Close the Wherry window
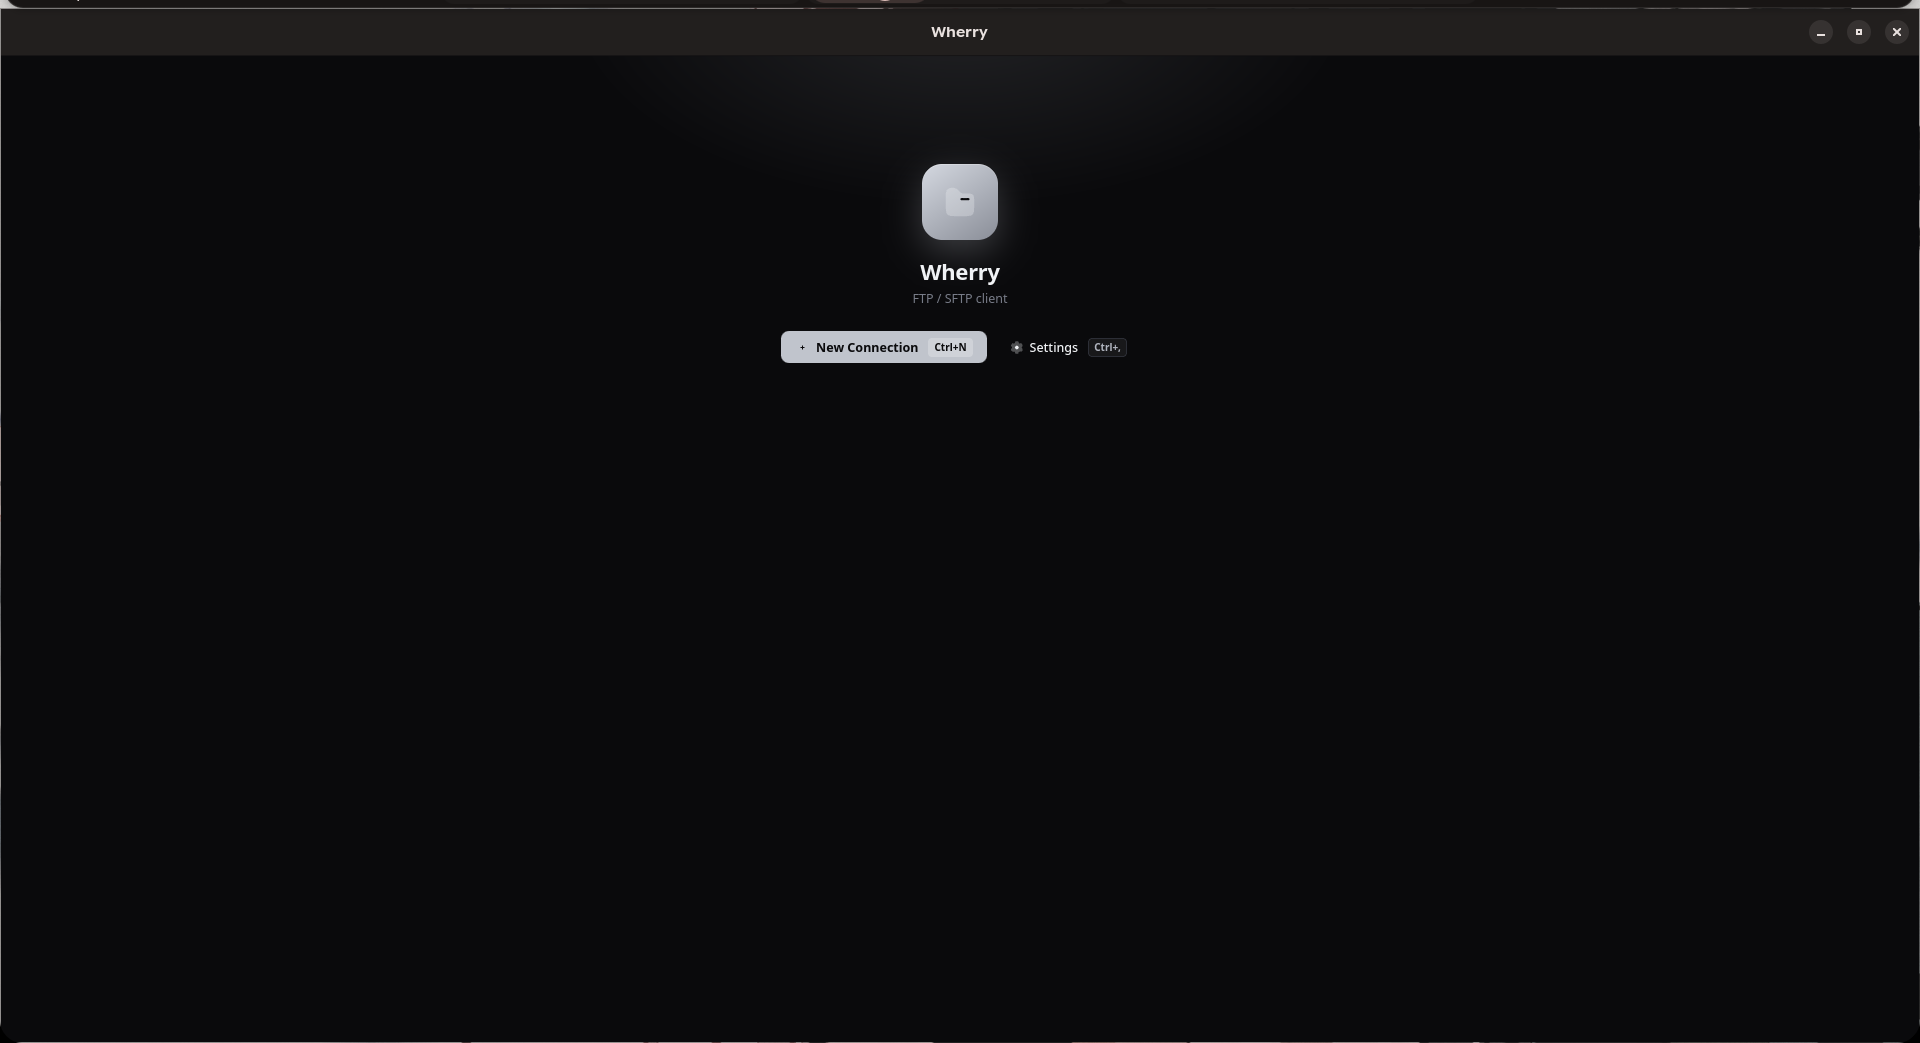The height and width of the screenshot is (1043, 1920). pos(1896,32)
